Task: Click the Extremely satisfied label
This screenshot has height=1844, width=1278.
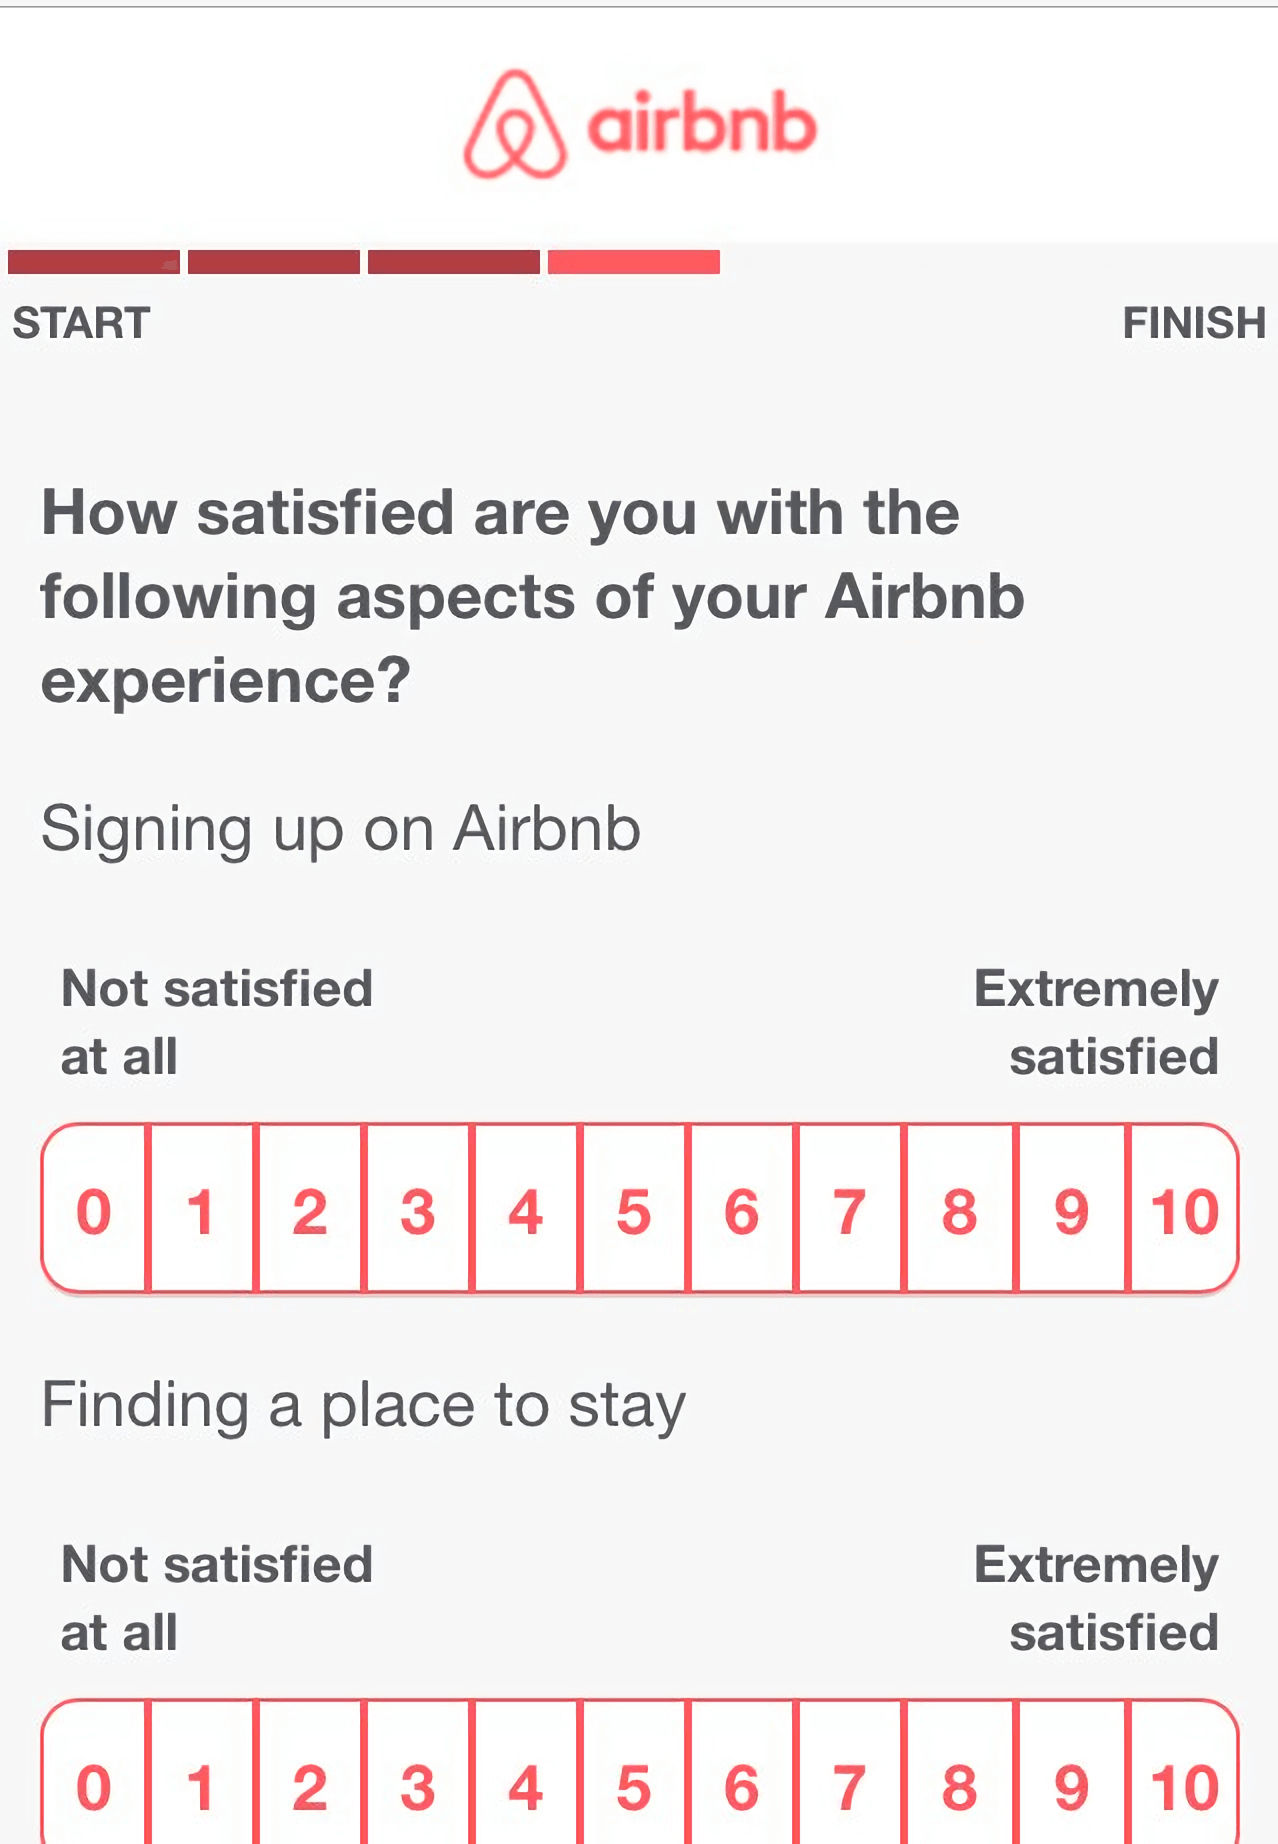Action: pyautogui.click(x=1095, y=1022)
